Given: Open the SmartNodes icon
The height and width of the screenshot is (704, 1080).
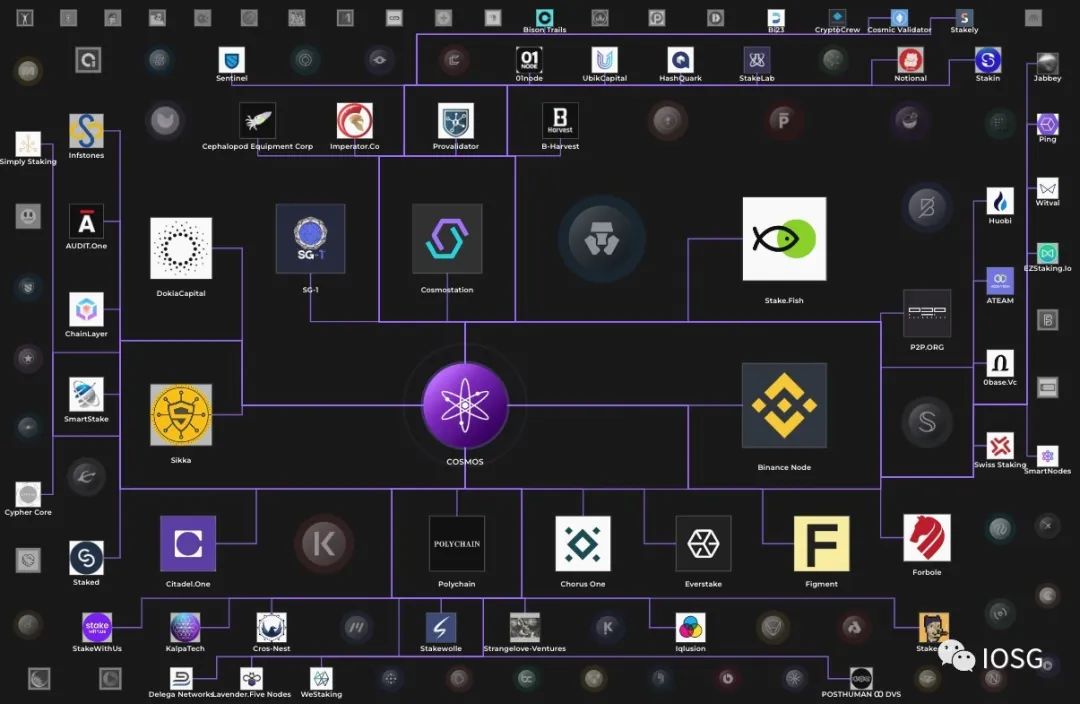Looking at the screenshot, I should pyautogui.click(x=1048, y=455).
